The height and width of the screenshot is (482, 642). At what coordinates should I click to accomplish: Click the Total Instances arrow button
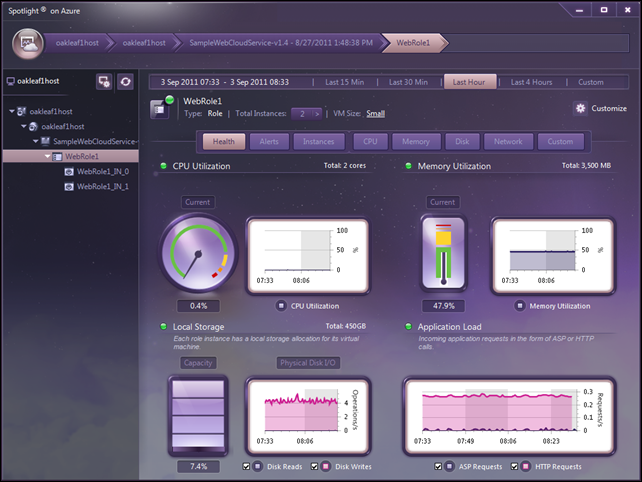click(x=317, y=114)
